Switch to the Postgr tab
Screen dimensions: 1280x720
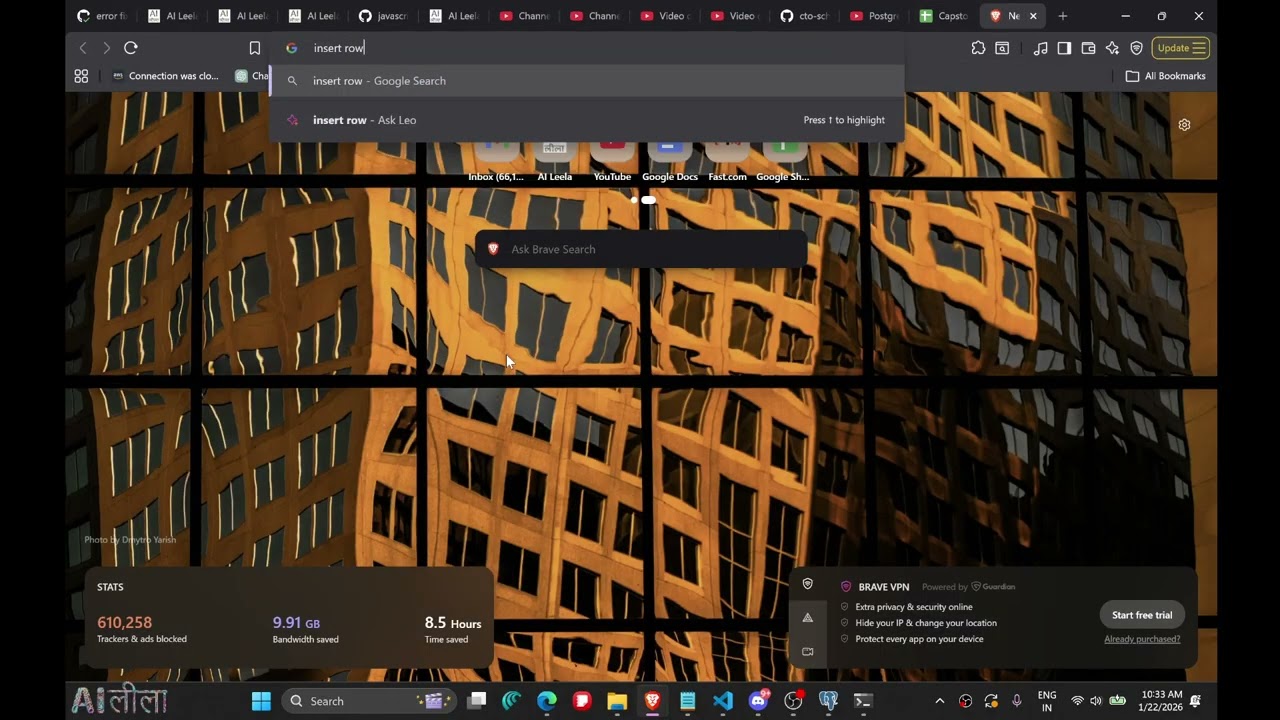click(x=872, y=16)
